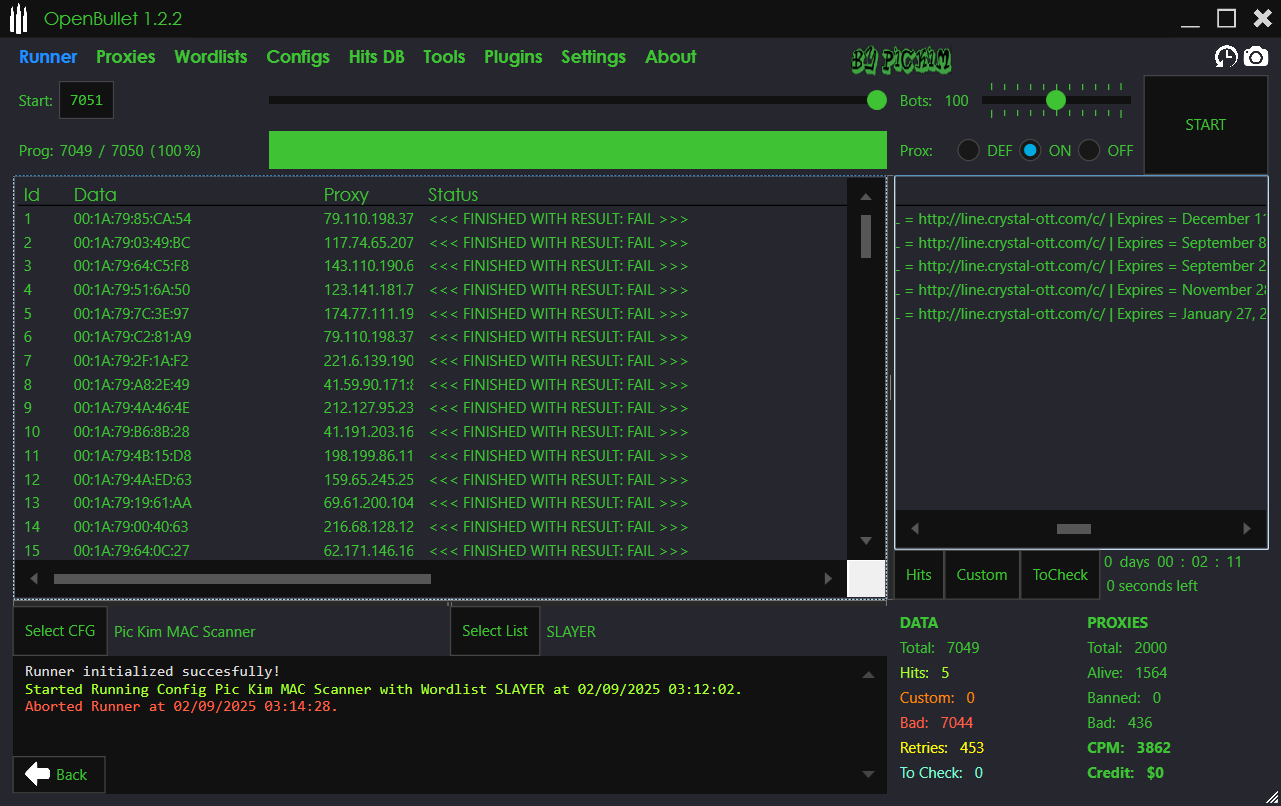Click hits panel scroll left arrow
This screenshot has width=1281, height=806.
[x=914, y=528]
